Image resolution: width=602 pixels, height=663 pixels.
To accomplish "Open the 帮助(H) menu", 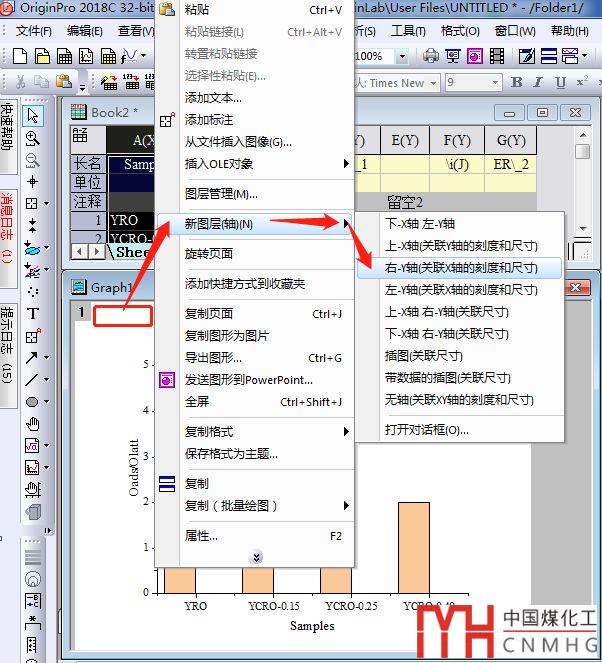I will pyautogui.click(x=569, y=31).
